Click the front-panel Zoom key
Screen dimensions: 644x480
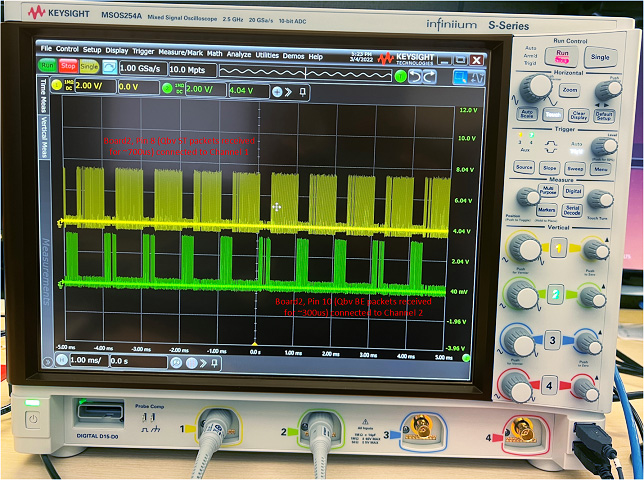(x=570, y=90)
